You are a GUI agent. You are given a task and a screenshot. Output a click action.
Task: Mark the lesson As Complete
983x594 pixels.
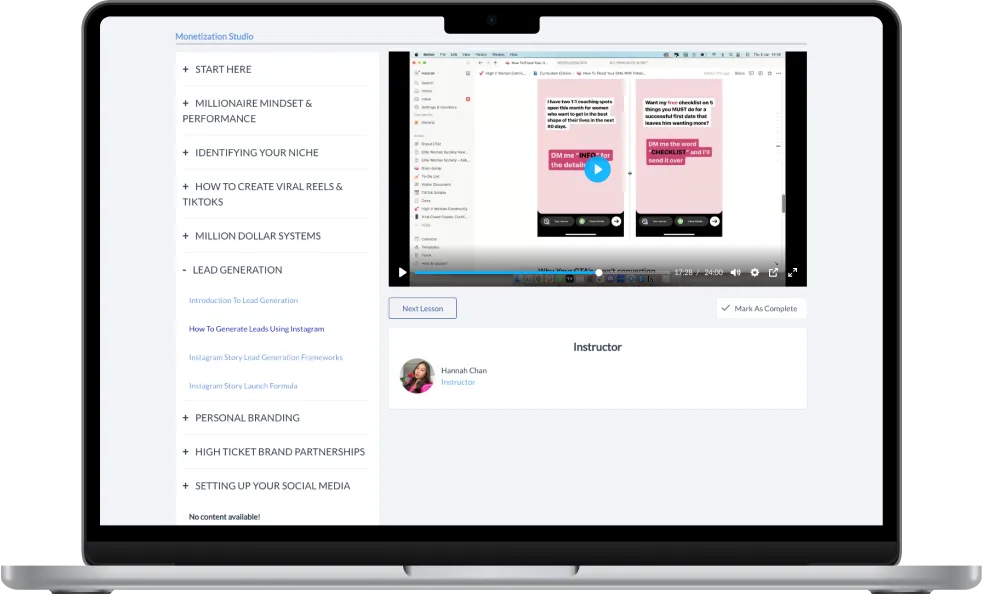point(761,308)
